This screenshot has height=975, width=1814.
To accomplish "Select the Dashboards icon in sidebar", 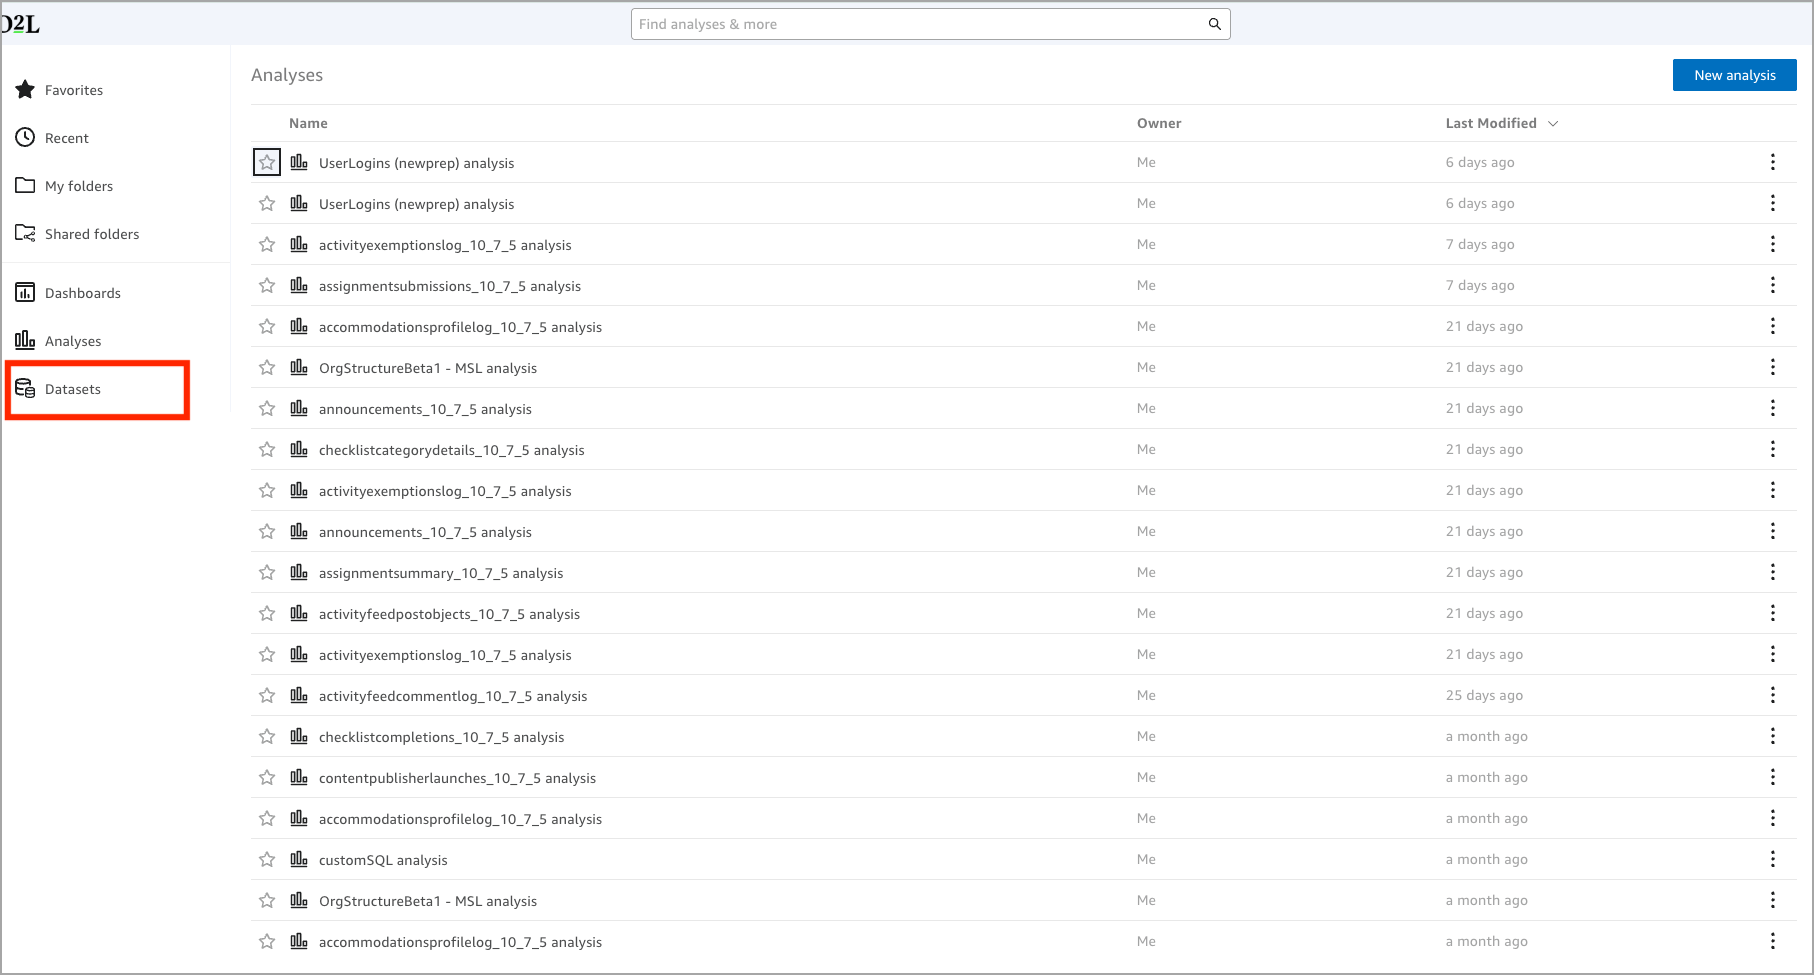I will tap(25, 292).
